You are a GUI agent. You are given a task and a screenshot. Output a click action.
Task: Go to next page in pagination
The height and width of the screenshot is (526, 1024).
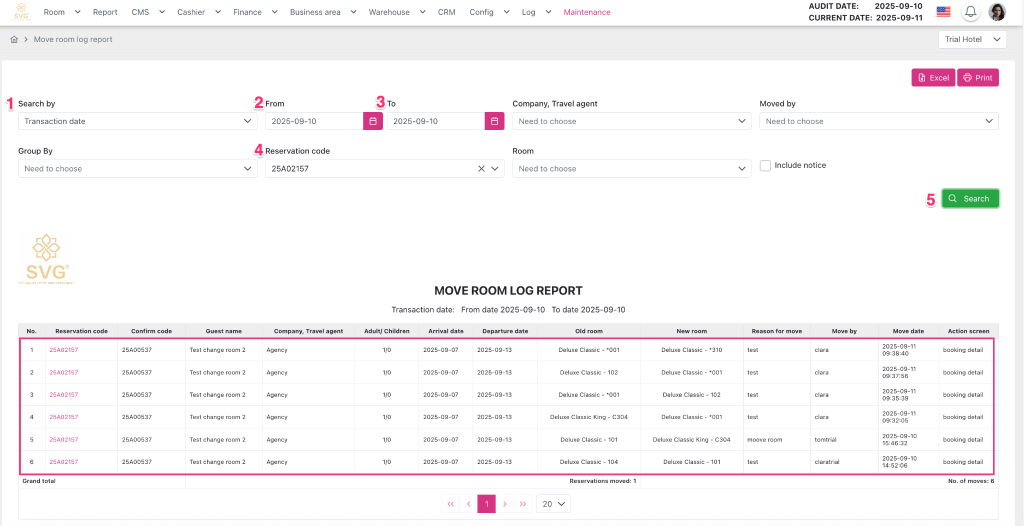tap(505, 504)
